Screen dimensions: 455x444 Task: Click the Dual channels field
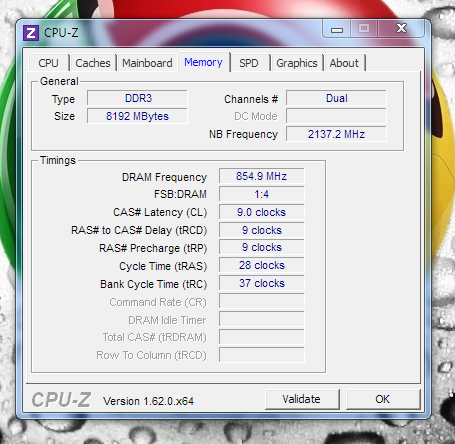click(336, 98)
